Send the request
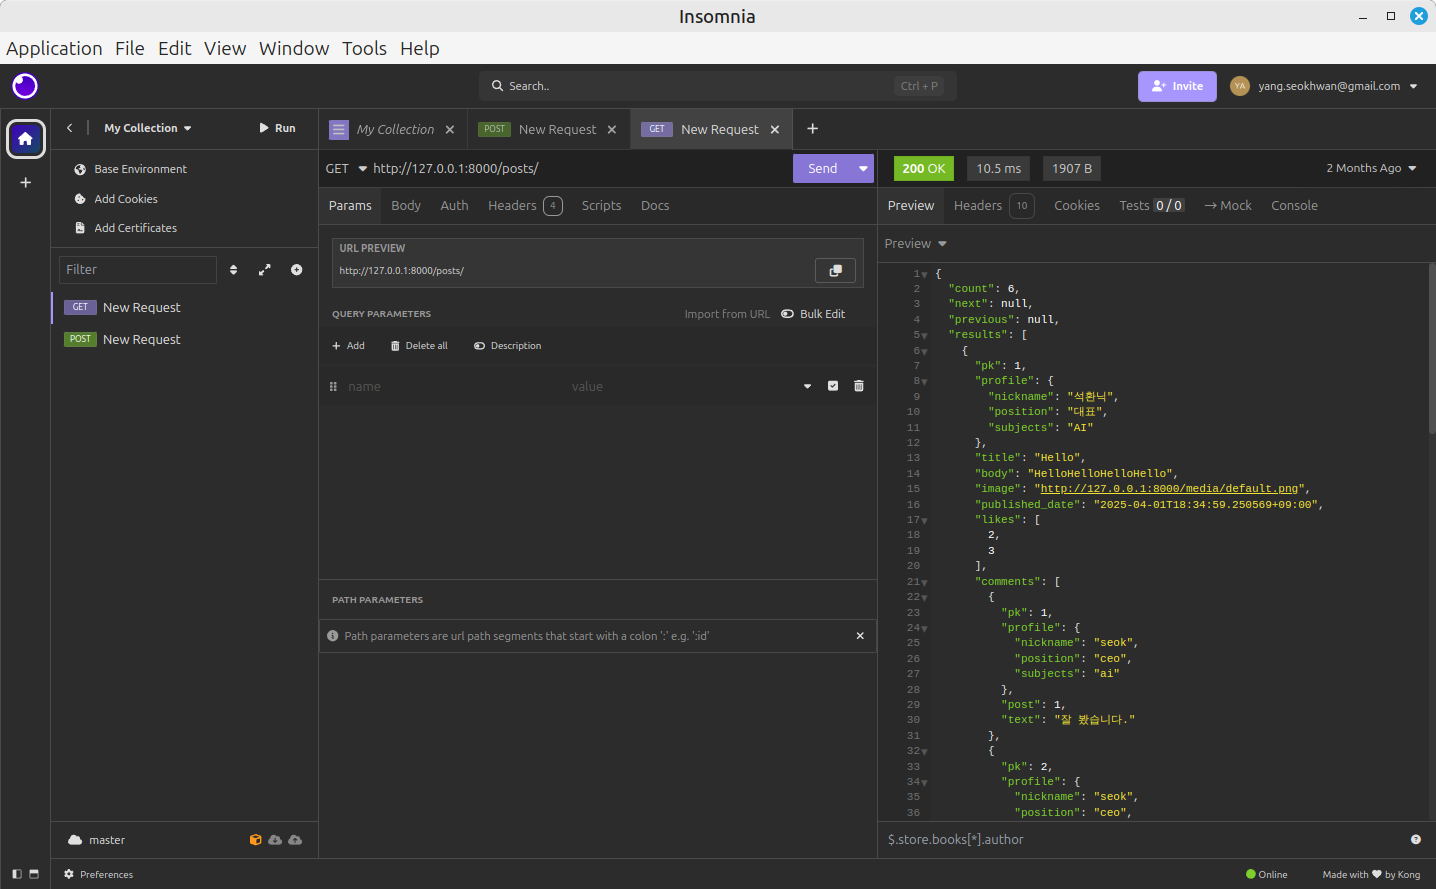Screen dimensions: 1436x889 point(823,168)
